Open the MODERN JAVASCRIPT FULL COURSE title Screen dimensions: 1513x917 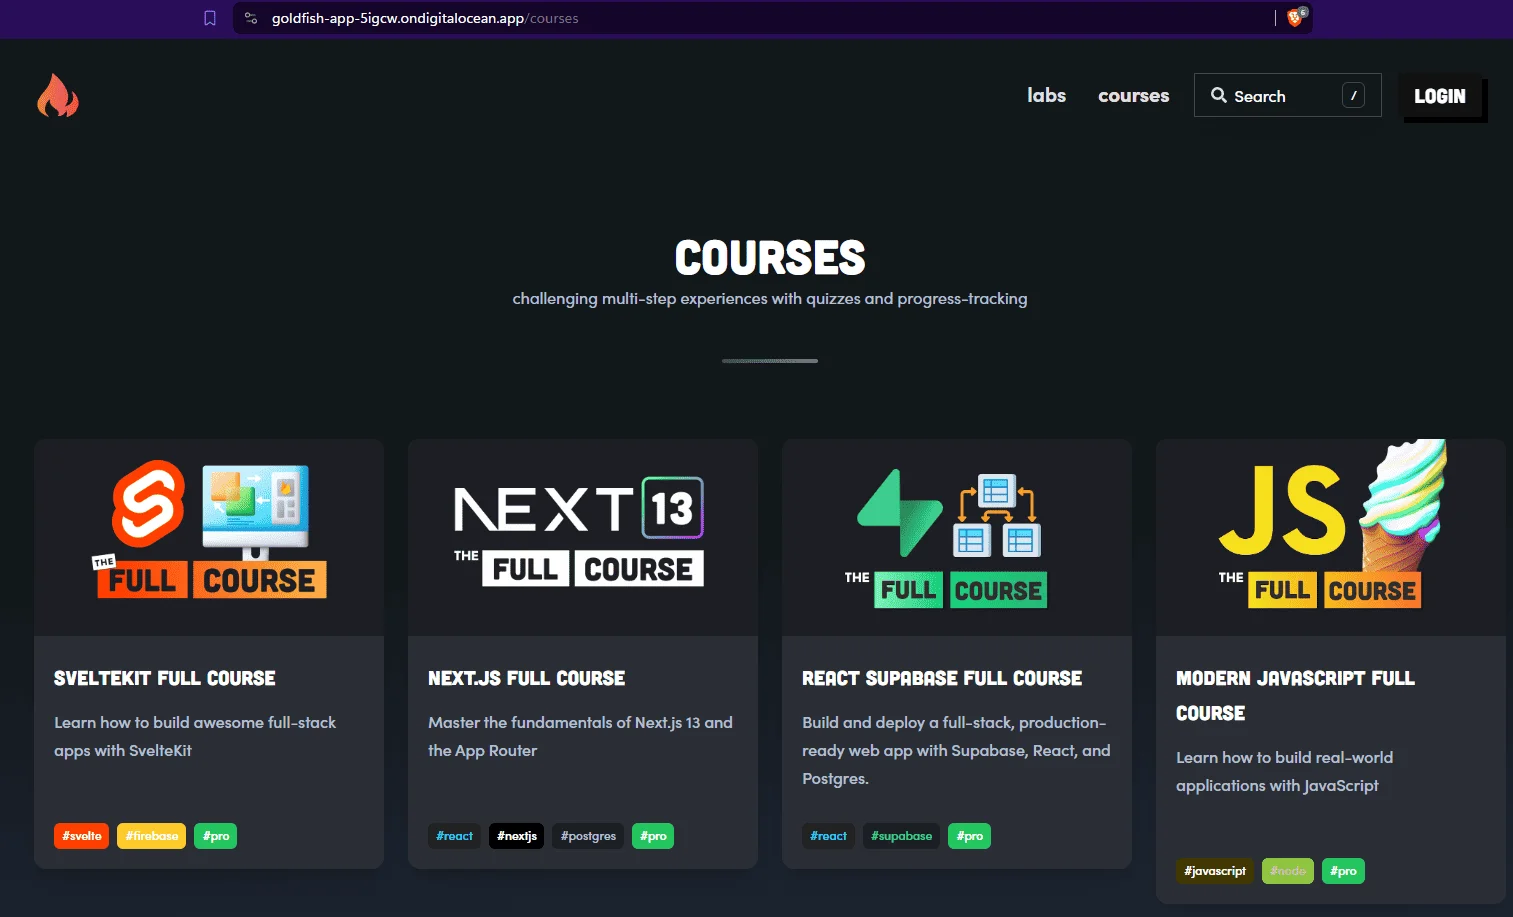pyautogui.click(x=1295, y=695)
